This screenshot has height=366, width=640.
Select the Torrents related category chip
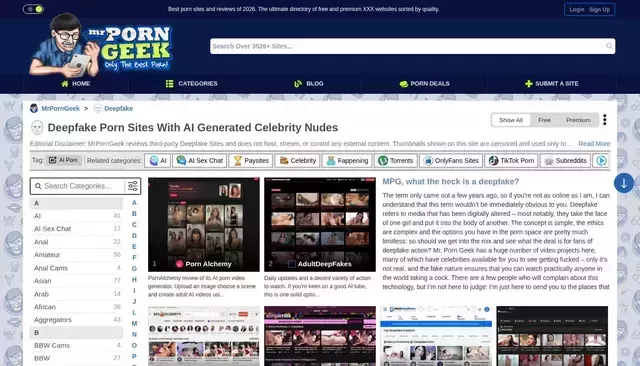pyautogui.click(x=396, y=161)
